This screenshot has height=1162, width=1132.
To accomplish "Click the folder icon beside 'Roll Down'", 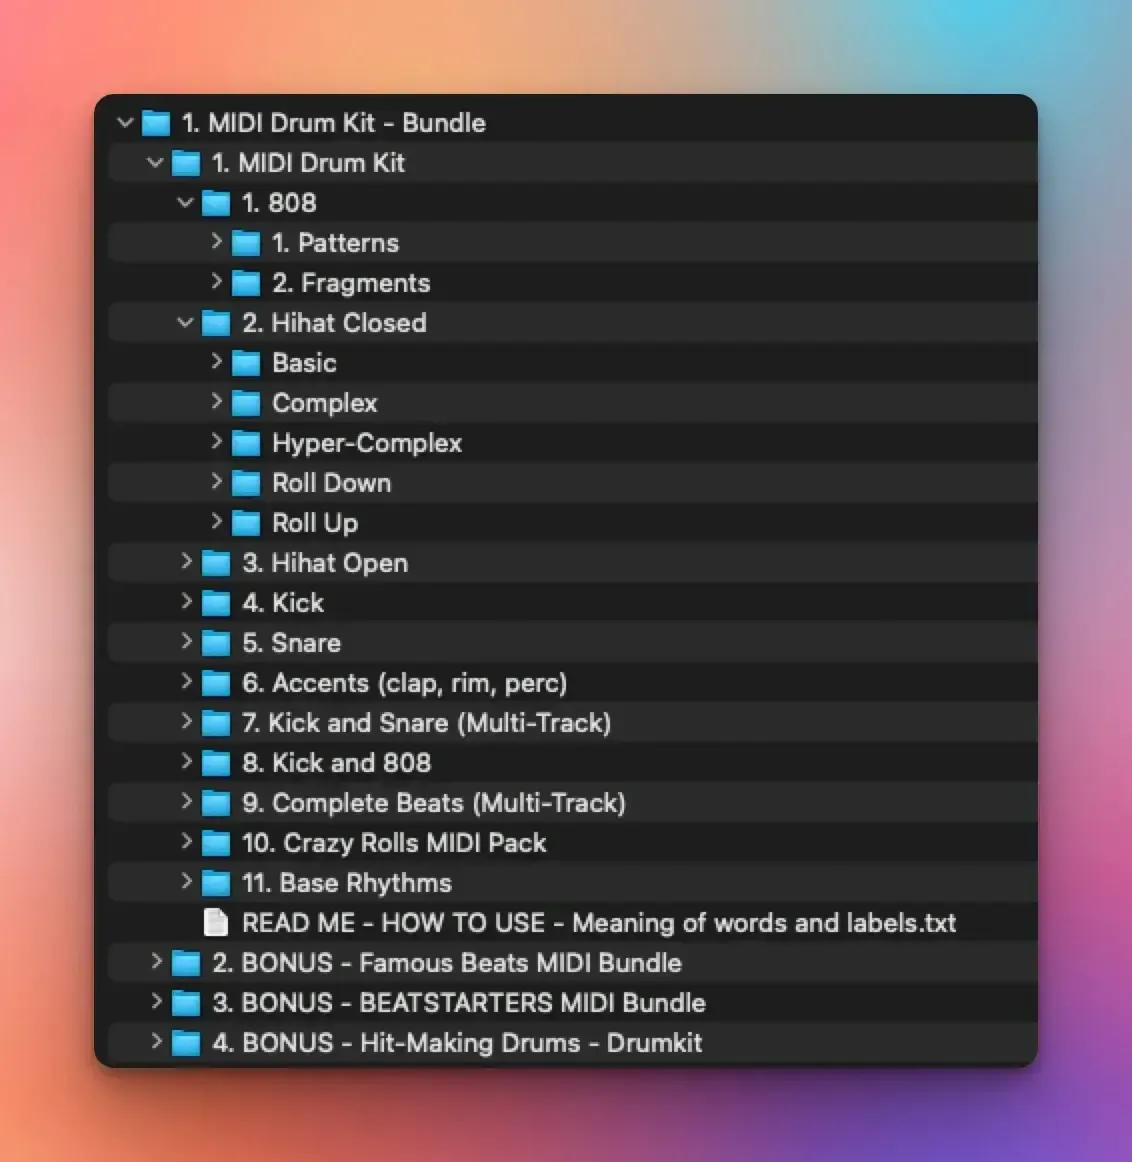I will [x=246, y=483].
